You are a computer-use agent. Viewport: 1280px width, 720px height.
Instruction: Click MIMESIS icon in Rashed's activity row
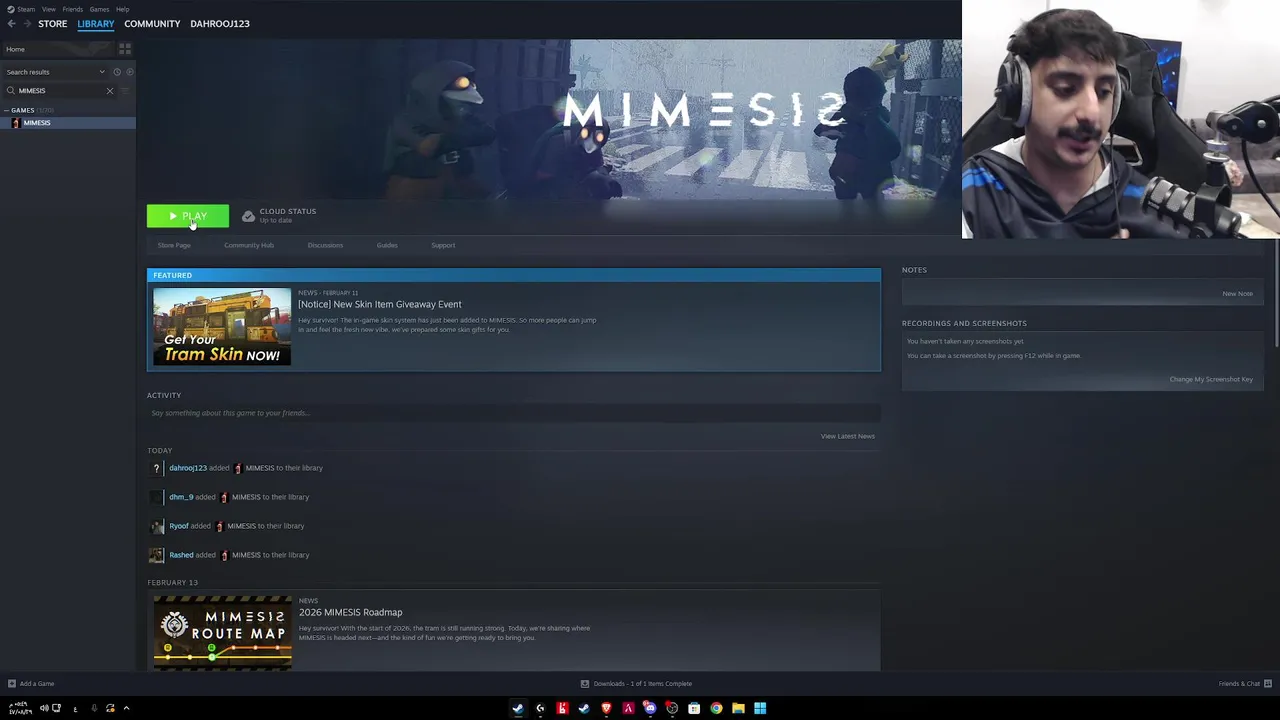223,555
